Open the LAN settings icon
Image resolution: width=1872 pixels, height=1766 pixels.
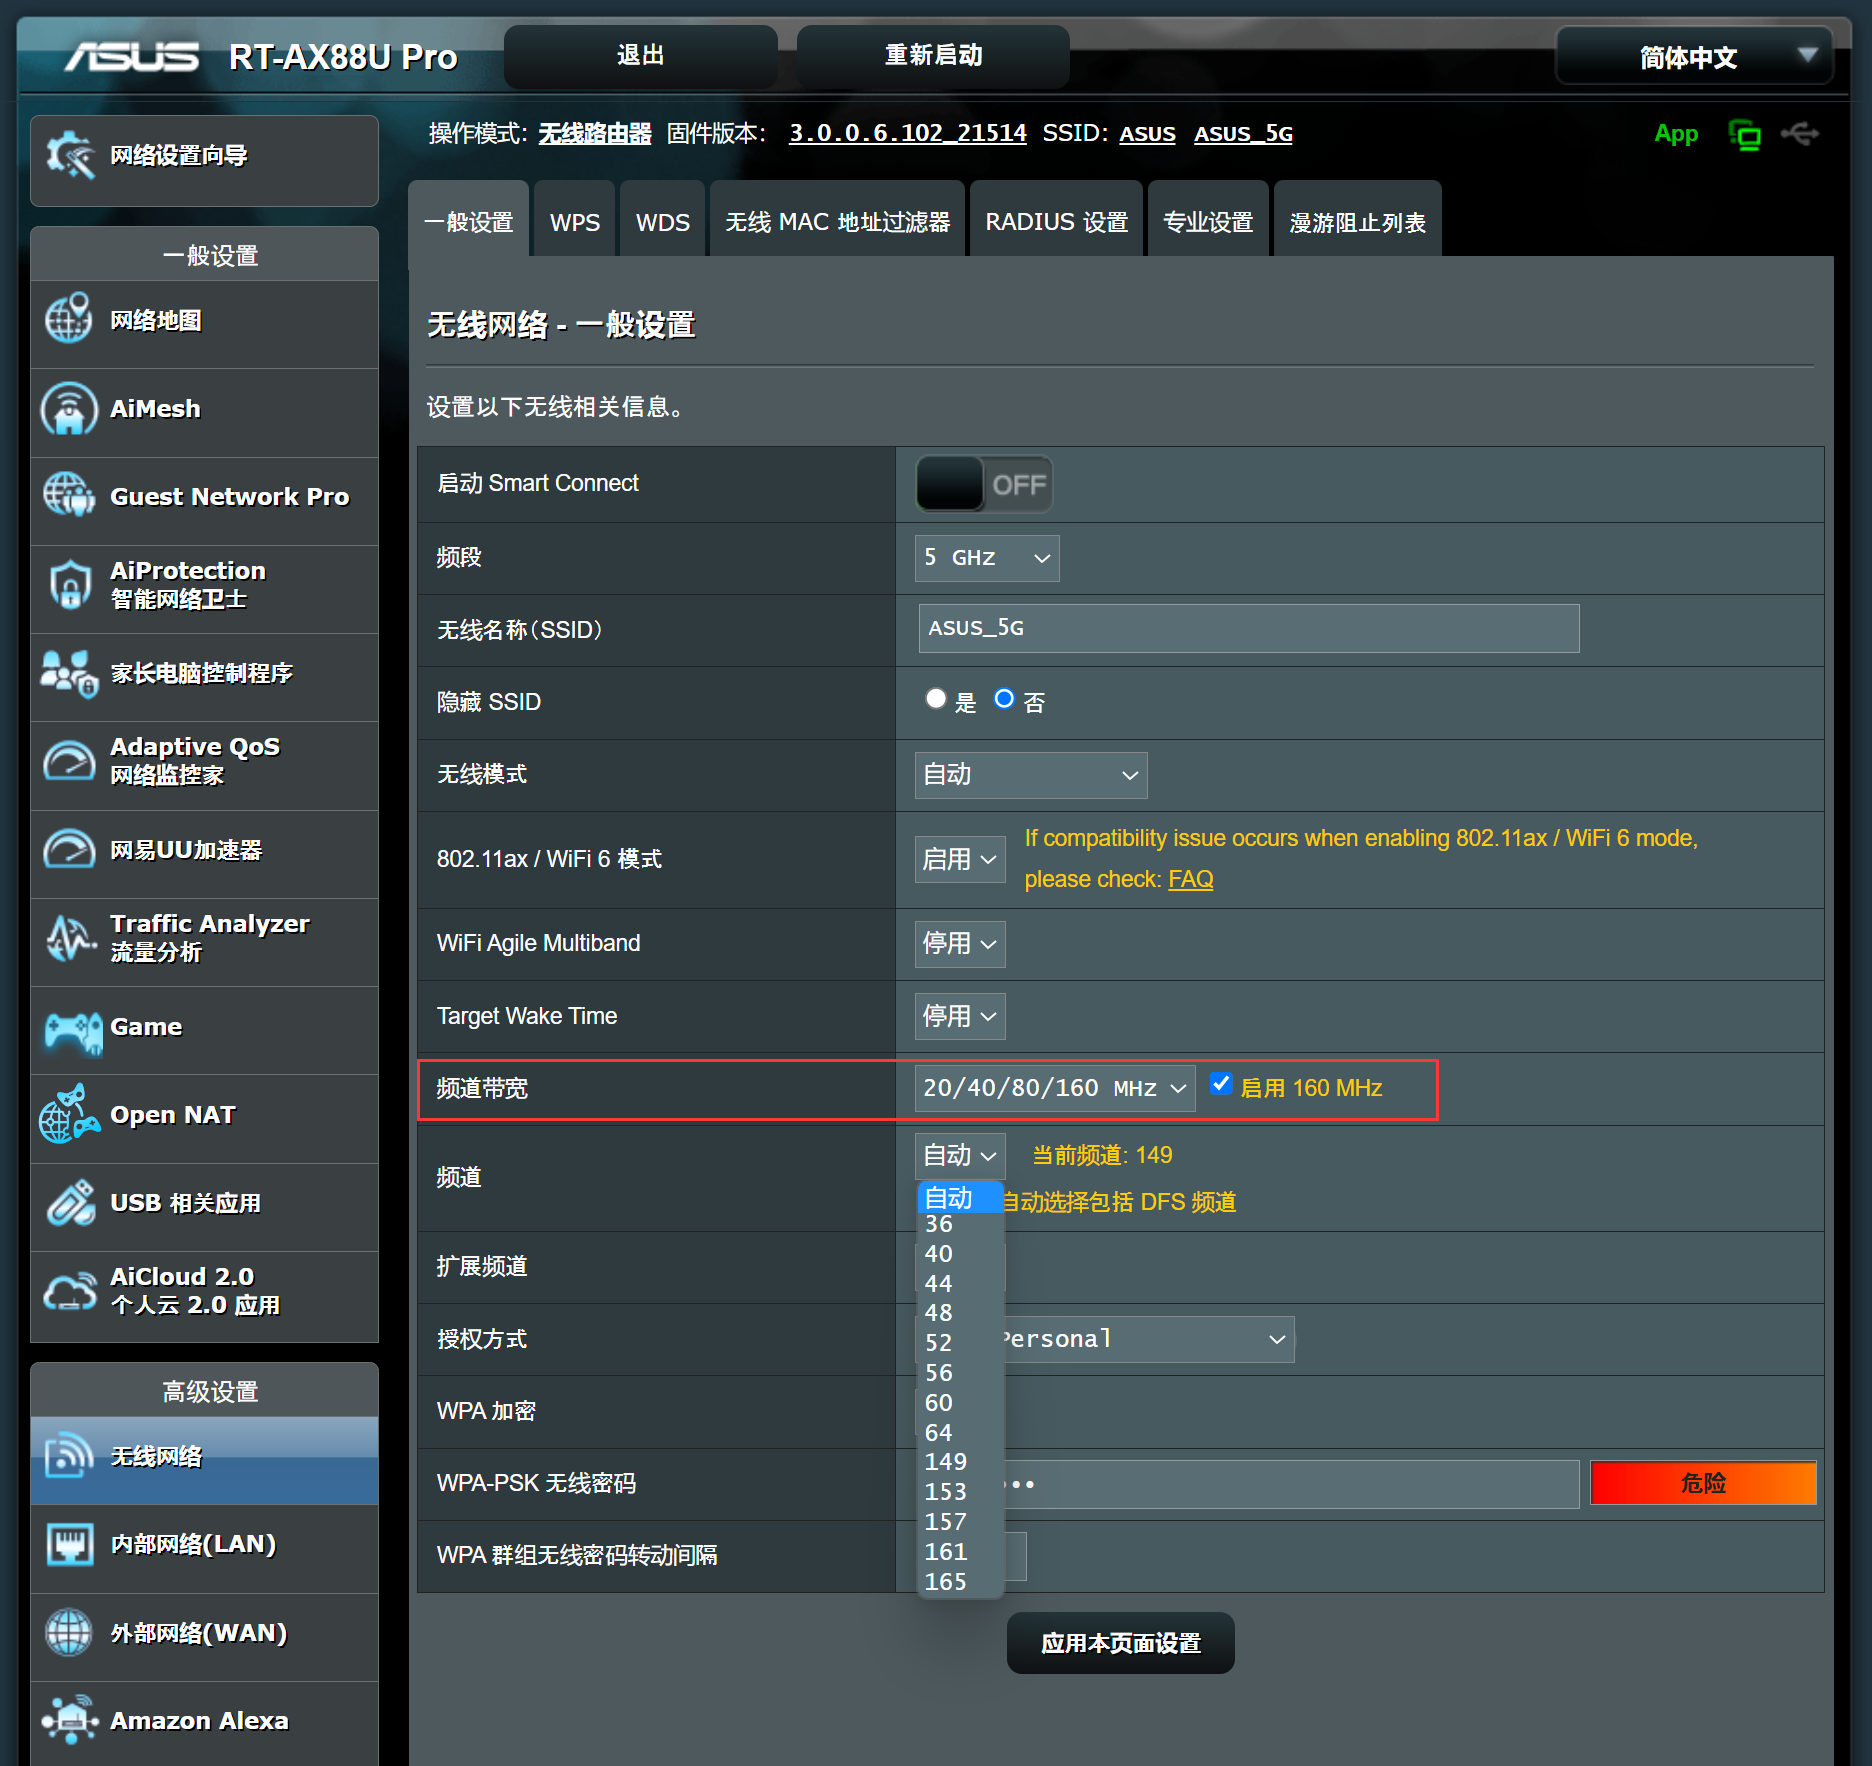point(69,1545)
